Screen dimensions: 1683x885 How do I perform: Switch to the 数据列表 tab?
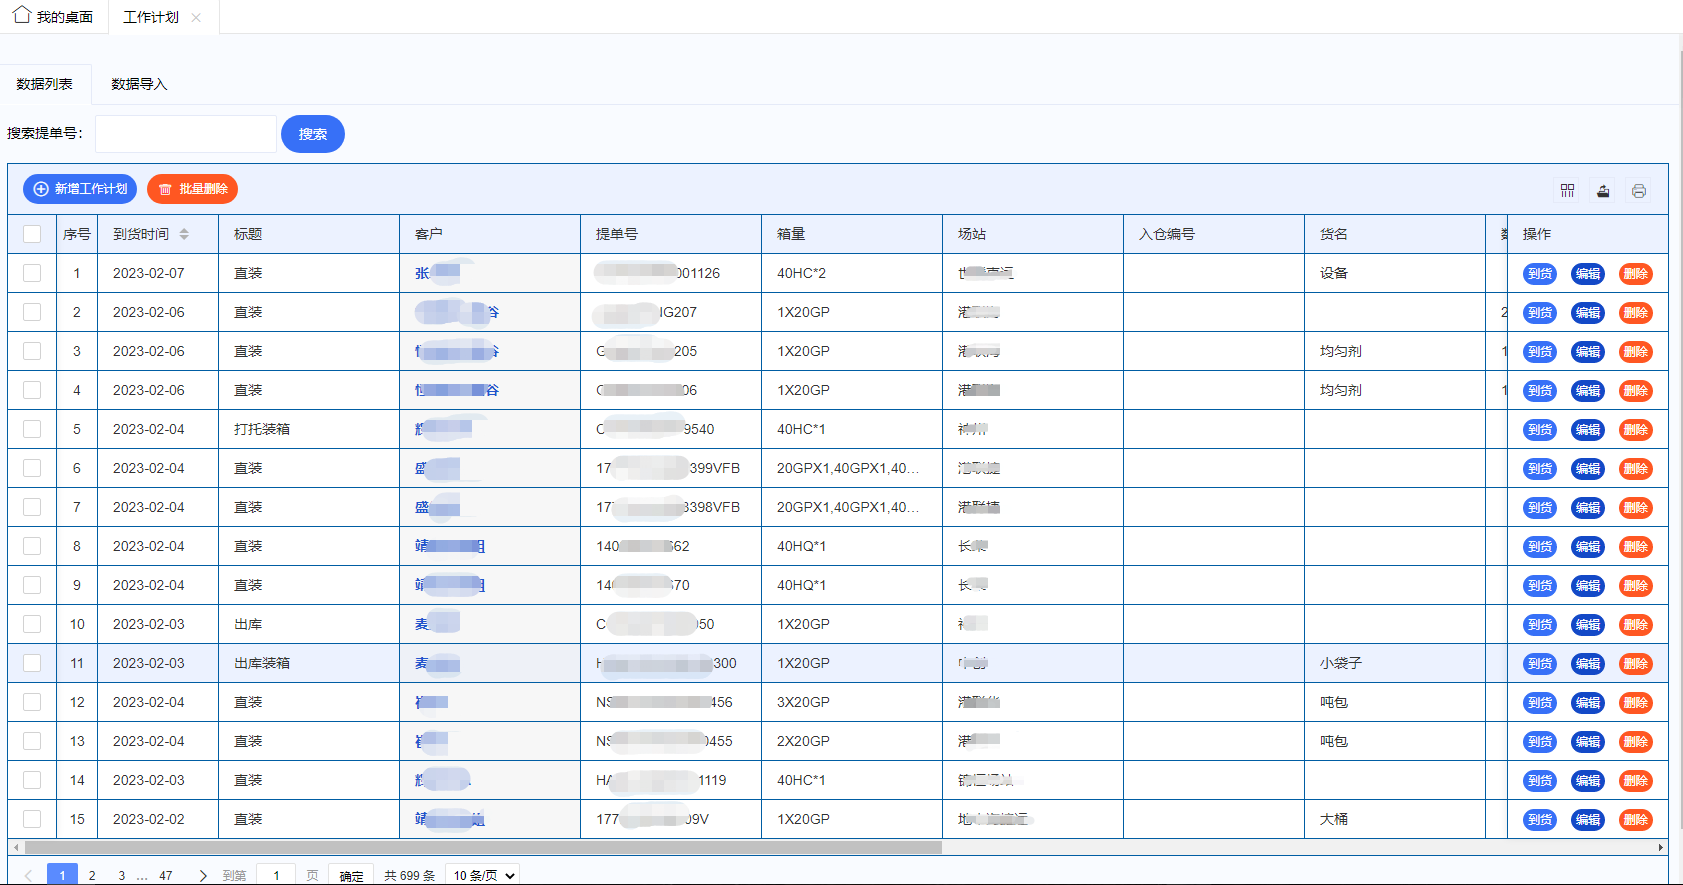point(45,84)
